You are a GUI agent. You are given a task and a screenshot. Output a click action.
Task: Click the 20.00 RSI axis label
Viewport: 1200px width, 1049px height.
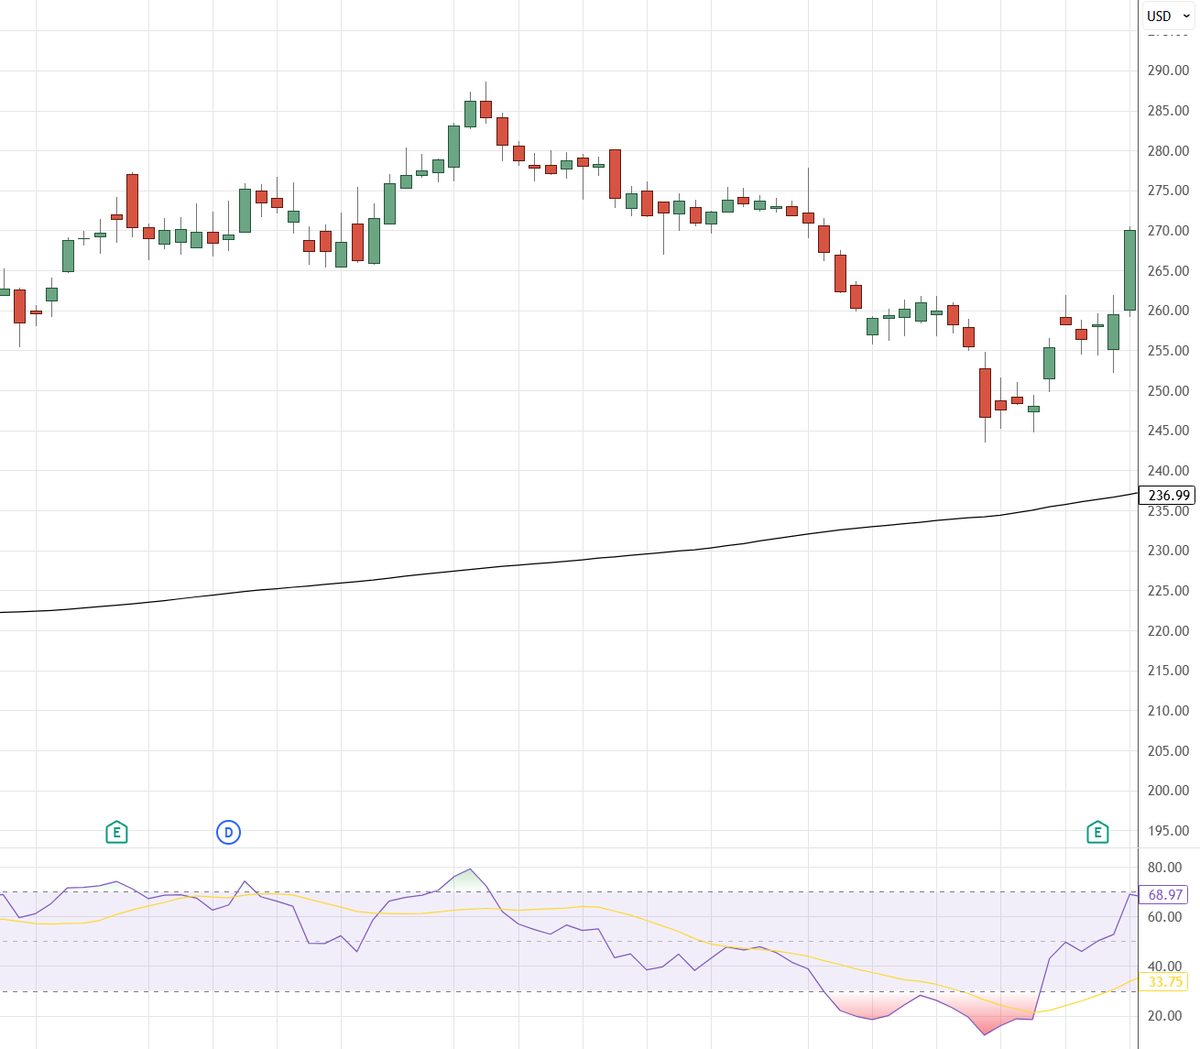pos(1165,1016)
